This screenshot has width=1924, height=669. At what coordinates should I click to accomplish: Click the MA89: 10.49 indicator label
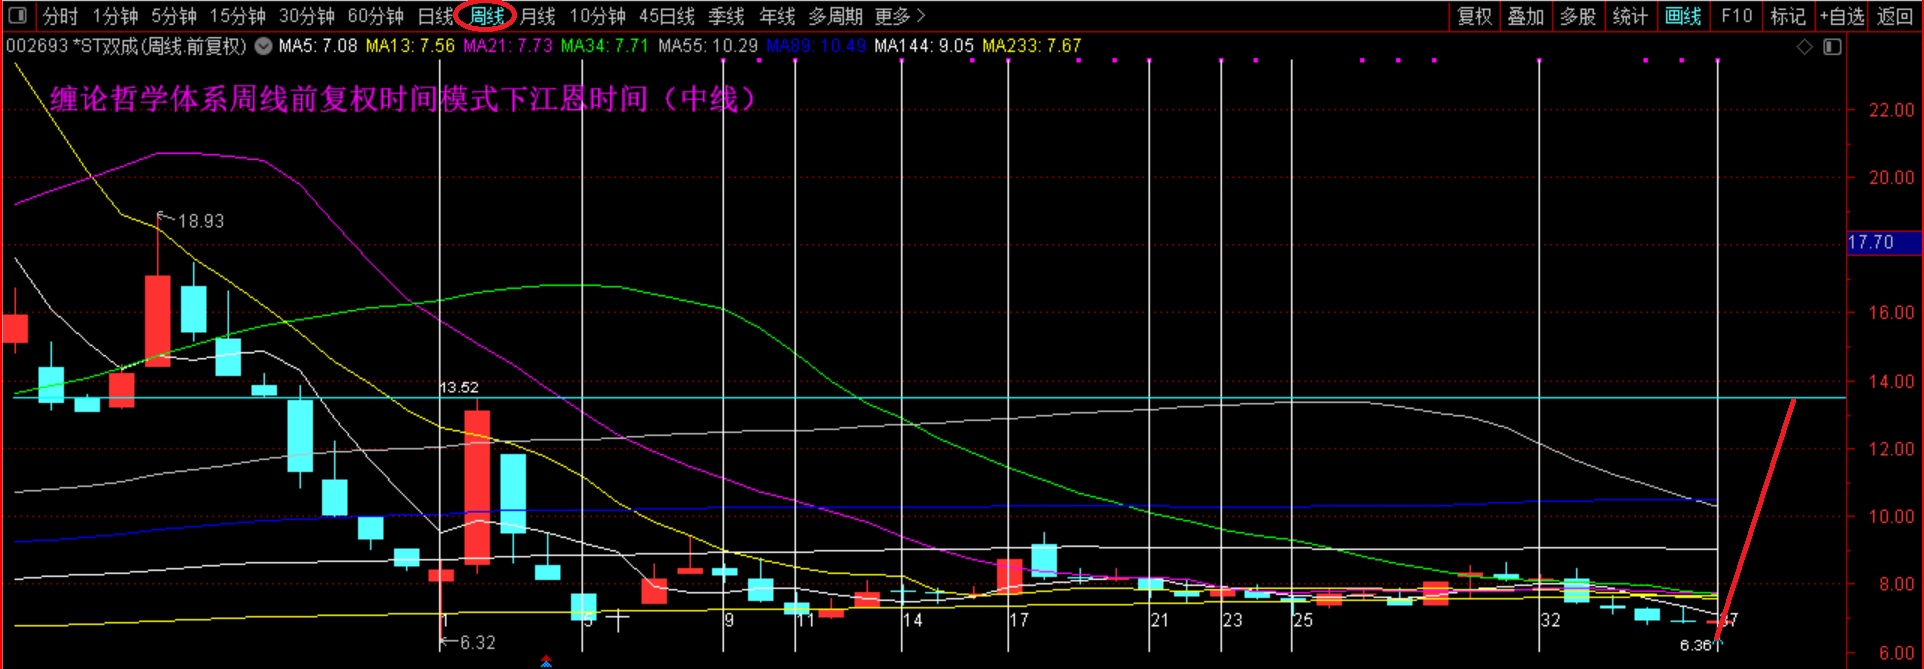coord(816,46)
